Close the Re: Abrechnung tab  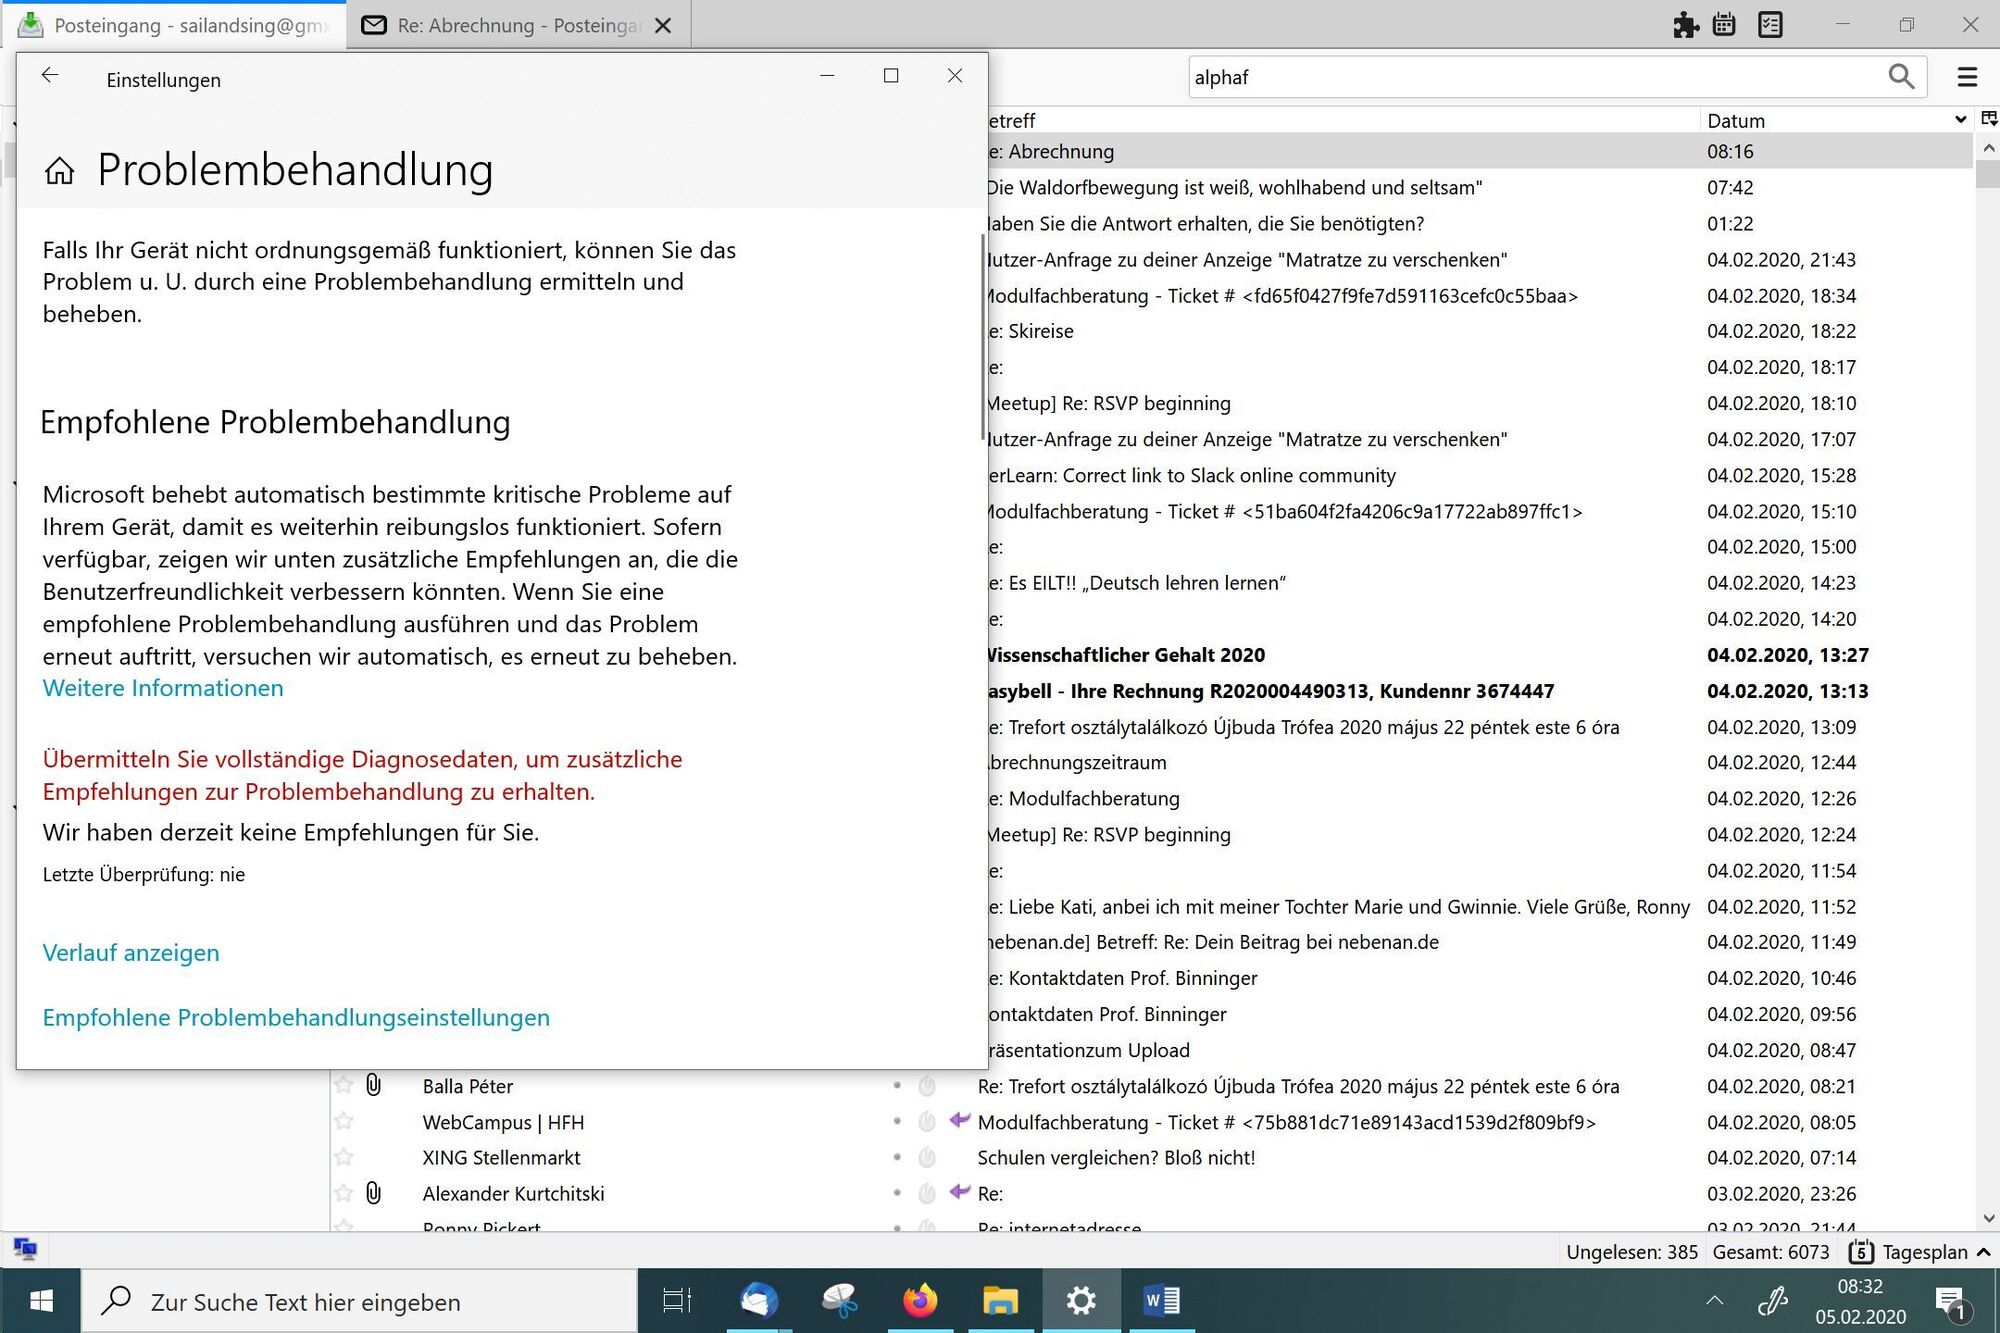pyautogui.click(x=663, y=26)
